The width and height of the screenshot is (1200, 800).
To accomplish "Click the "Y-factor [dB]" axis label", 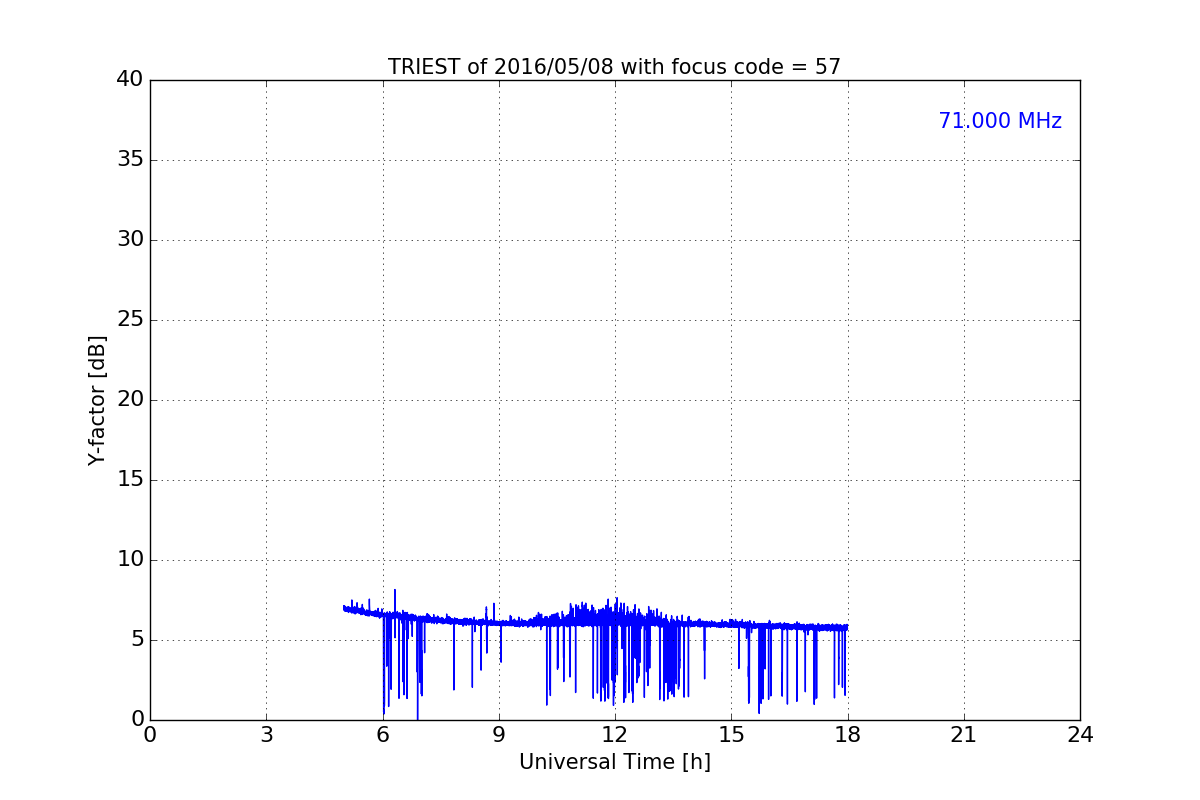I will 97,400.
